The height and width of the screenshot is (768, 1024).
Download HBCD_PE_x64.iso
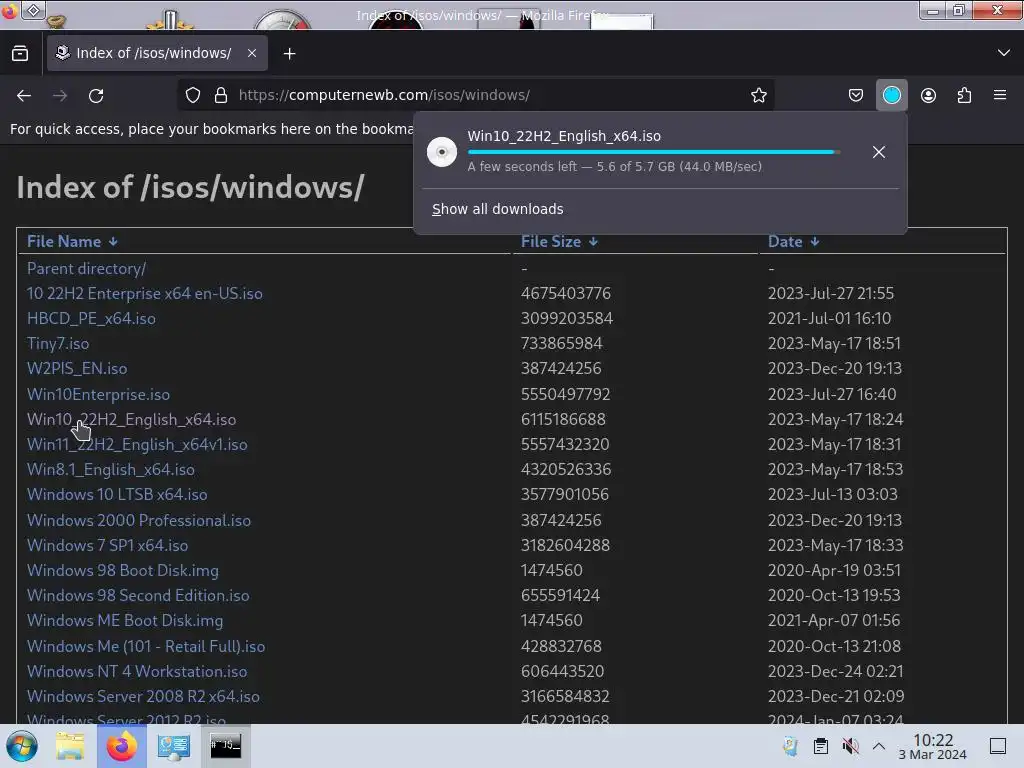[x=91, y=319]
